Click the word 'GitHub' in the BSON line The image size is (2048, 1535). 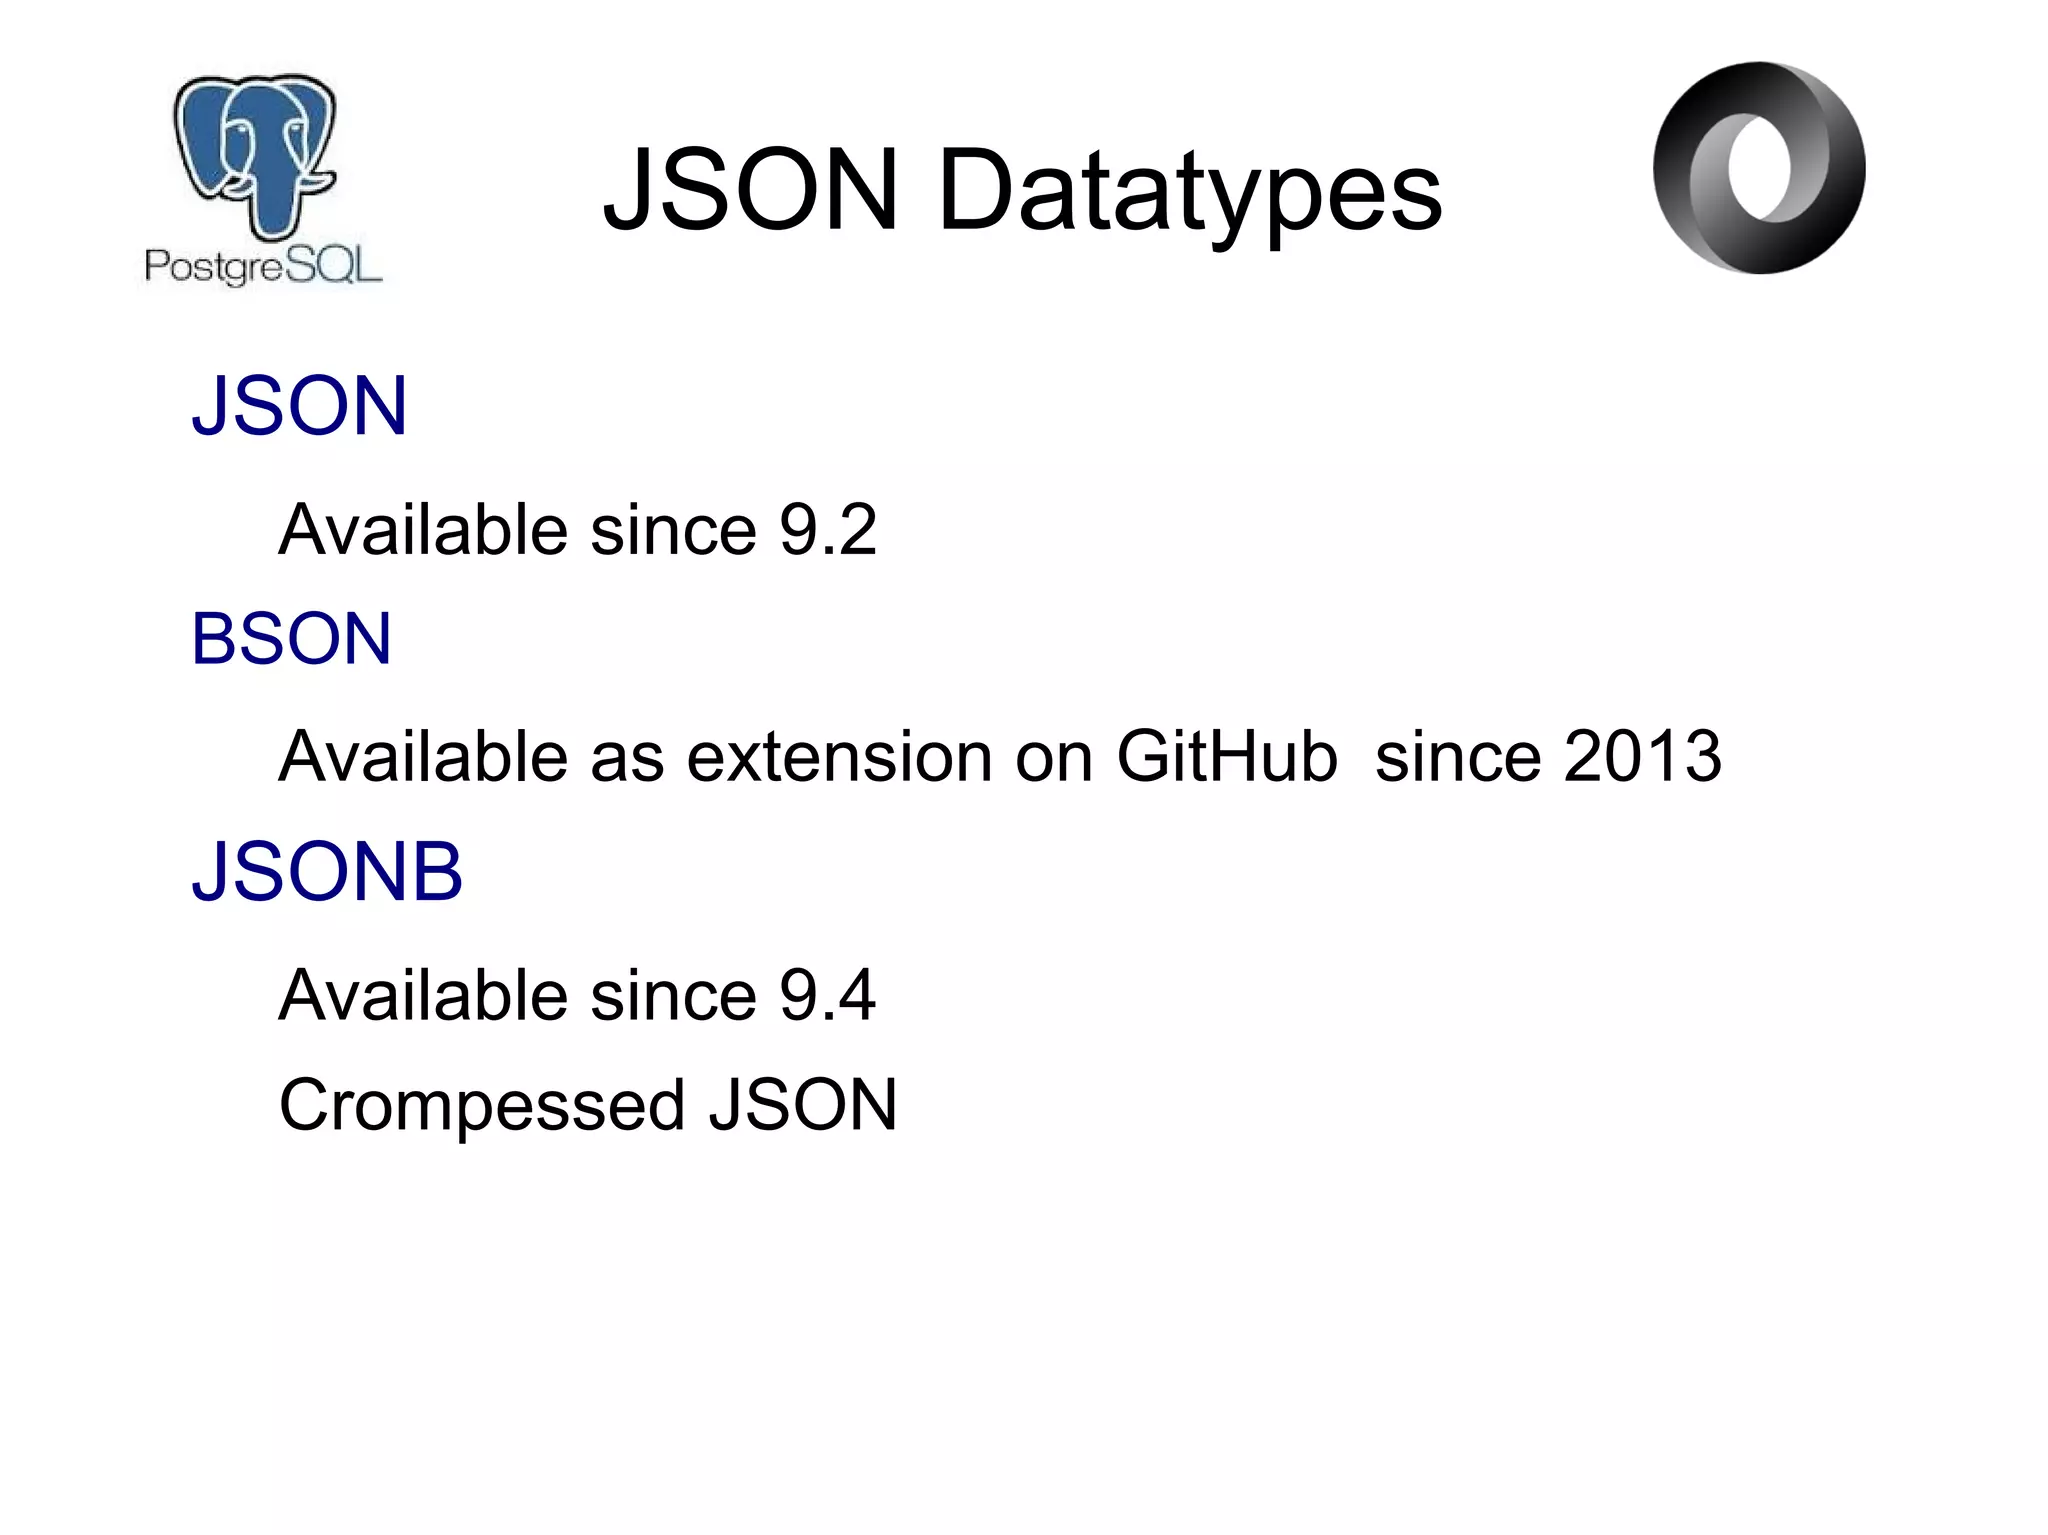coord(1226,756)
